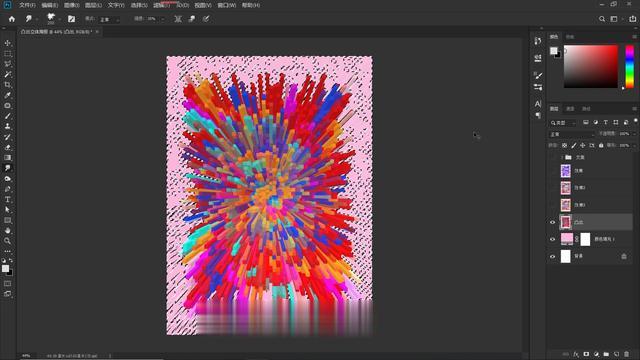The image size is (640, 360).
Task: Select the purple layer thumbnail
Action: tap(565, 171)
